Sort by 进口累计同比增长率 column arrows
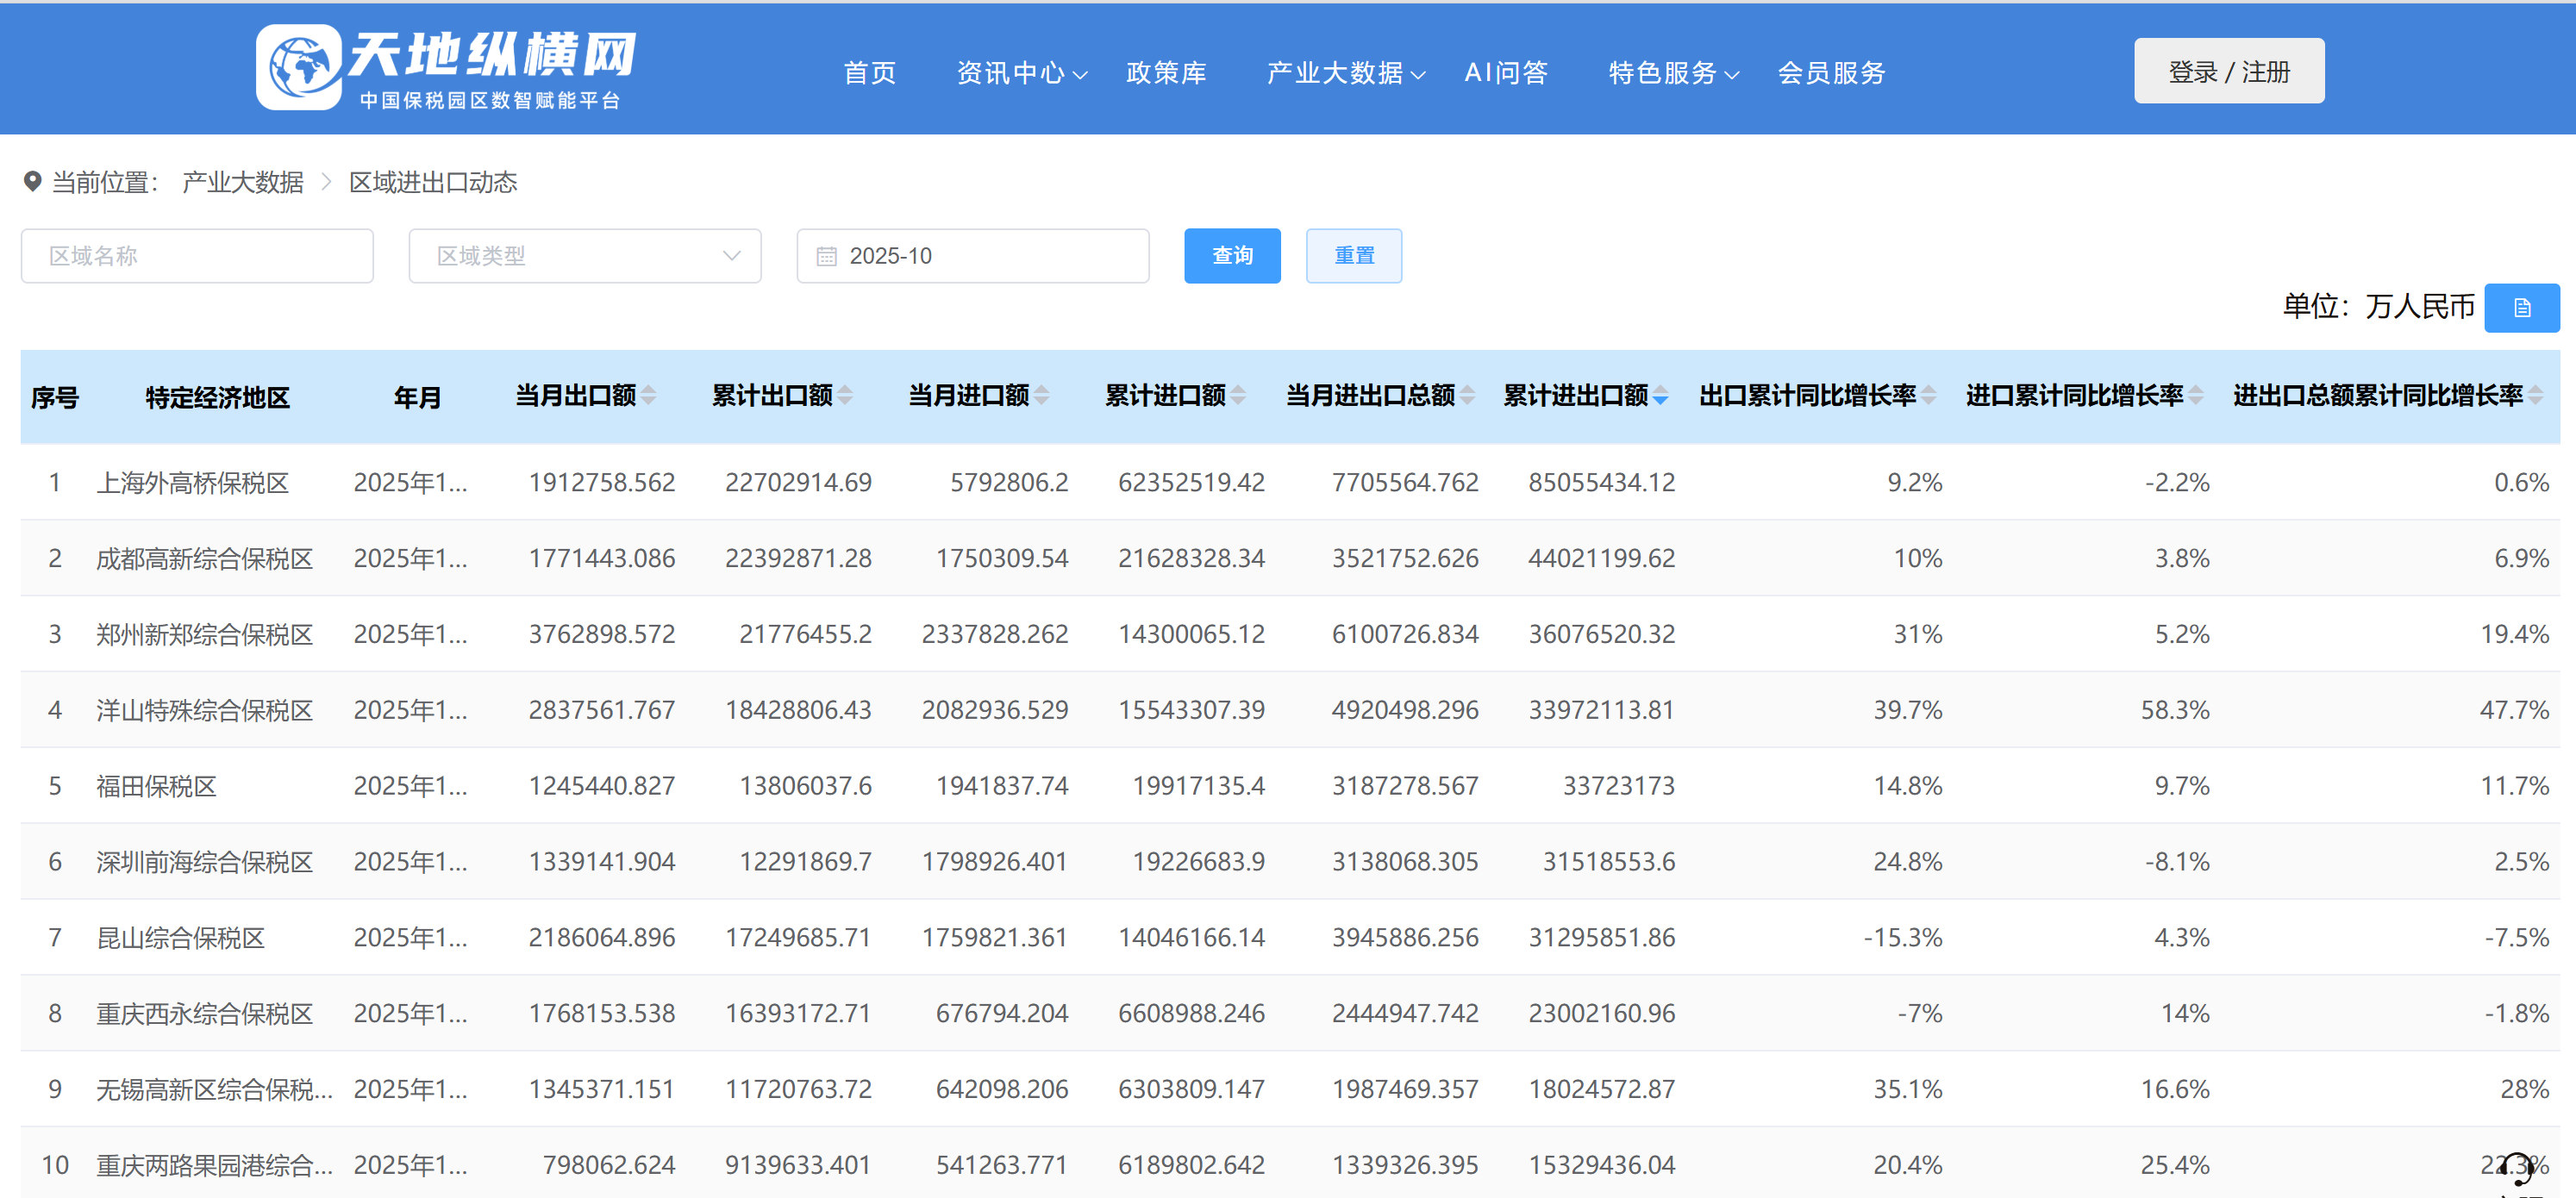 point(2196,396)
